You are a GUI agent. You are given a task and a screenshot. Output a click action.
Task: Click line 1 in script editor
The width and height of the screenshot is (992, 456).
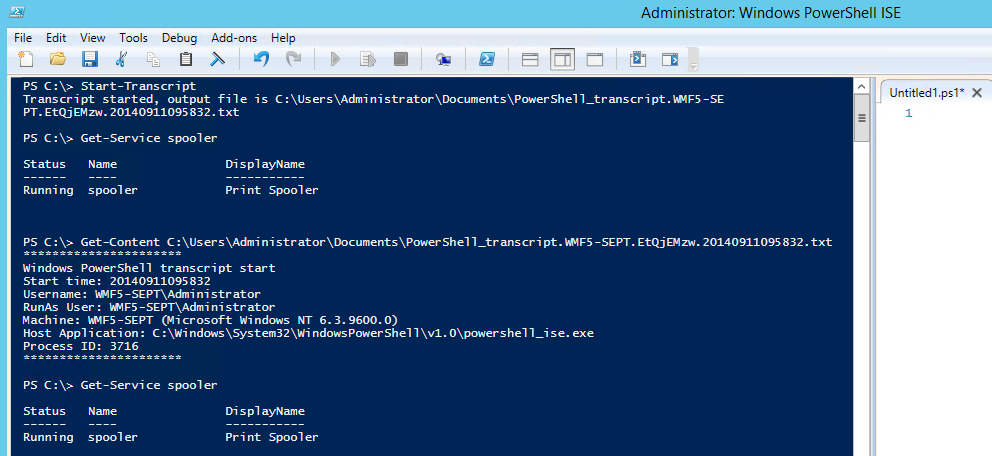pyautogui.click(x=950, y=113)
